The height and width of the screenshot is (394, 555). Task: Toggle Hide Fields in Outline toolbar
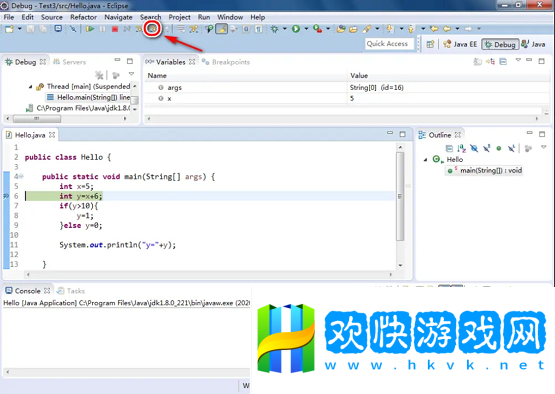[474, 148]
